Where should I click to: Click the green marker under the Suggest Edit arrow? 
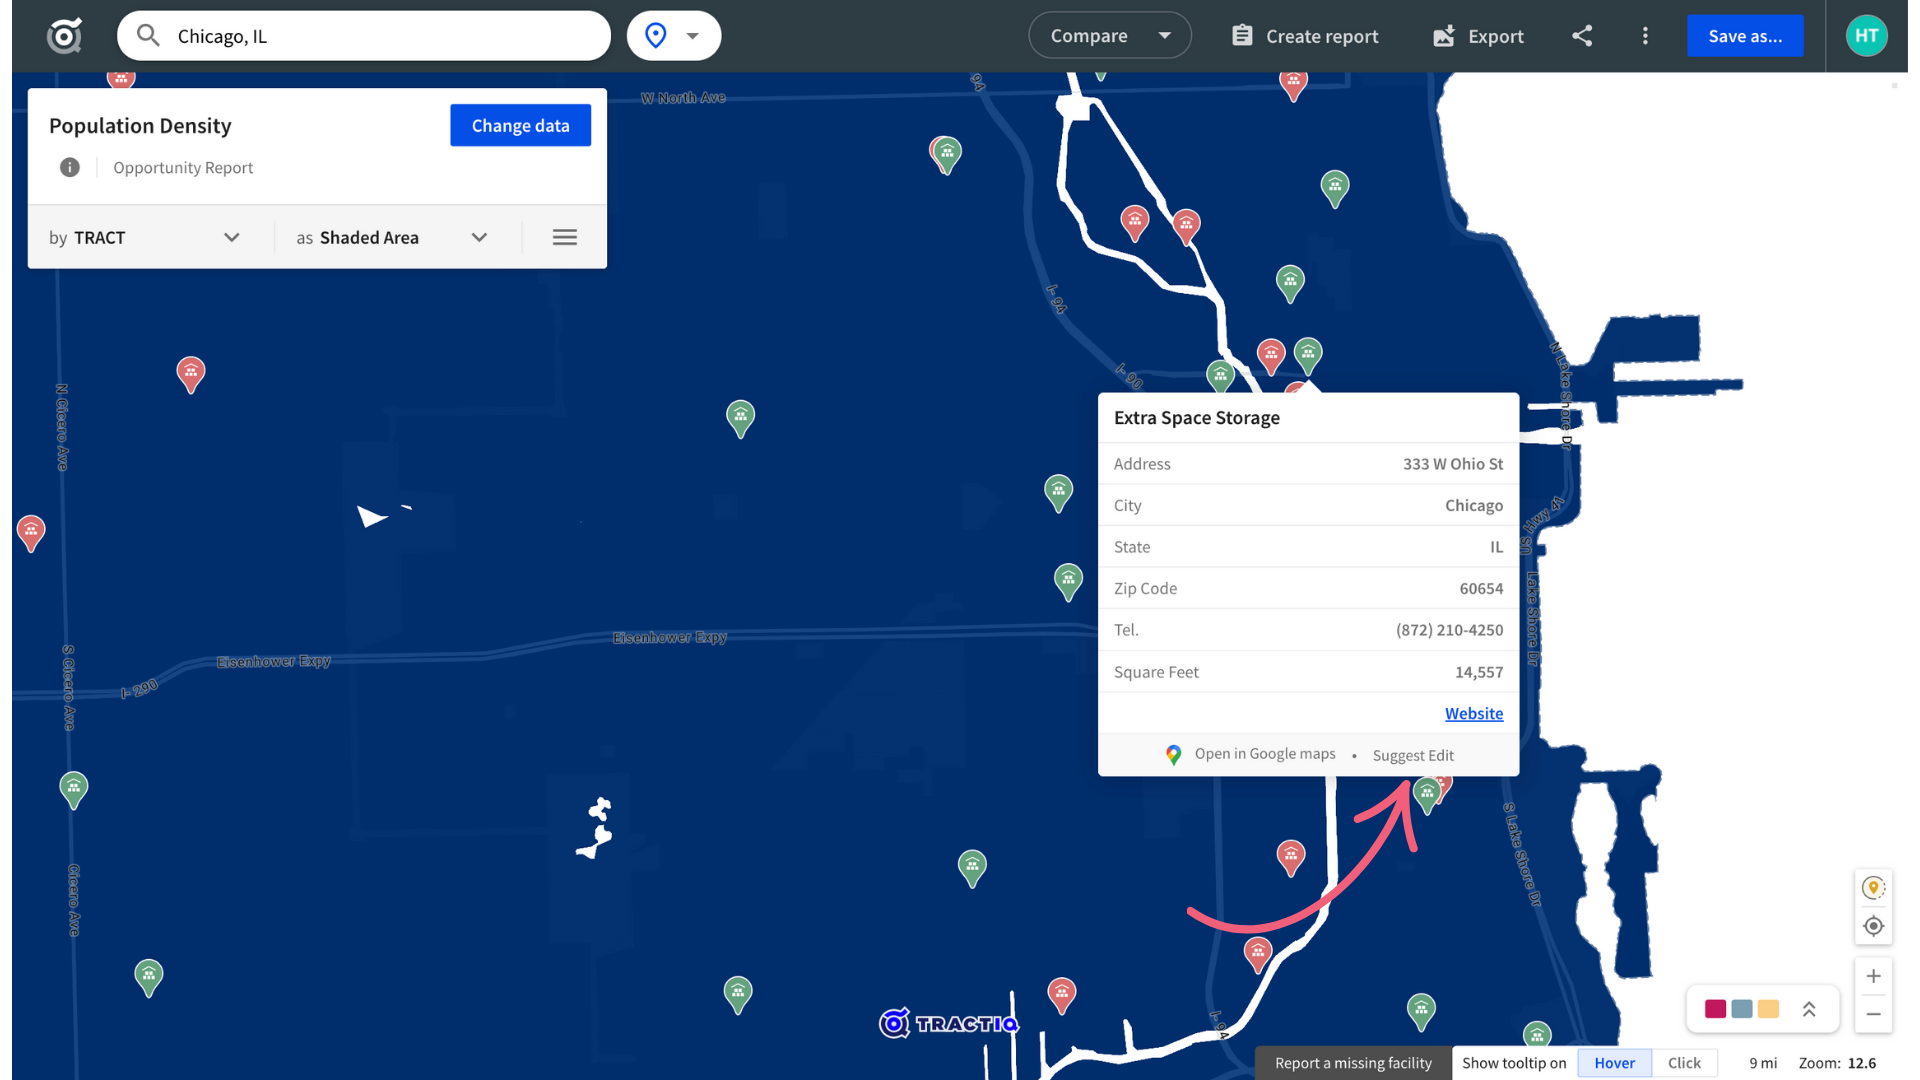(x=1427, y=794)
